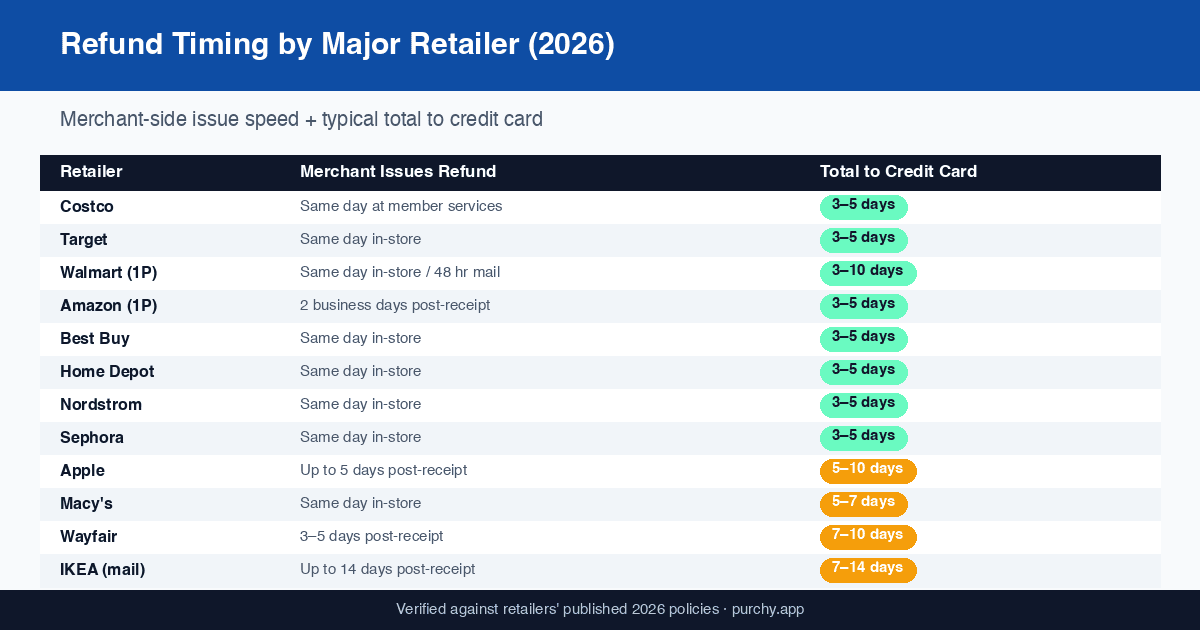Click '3–5 days post-receipt' Wayfair cell

coord(372,536)
